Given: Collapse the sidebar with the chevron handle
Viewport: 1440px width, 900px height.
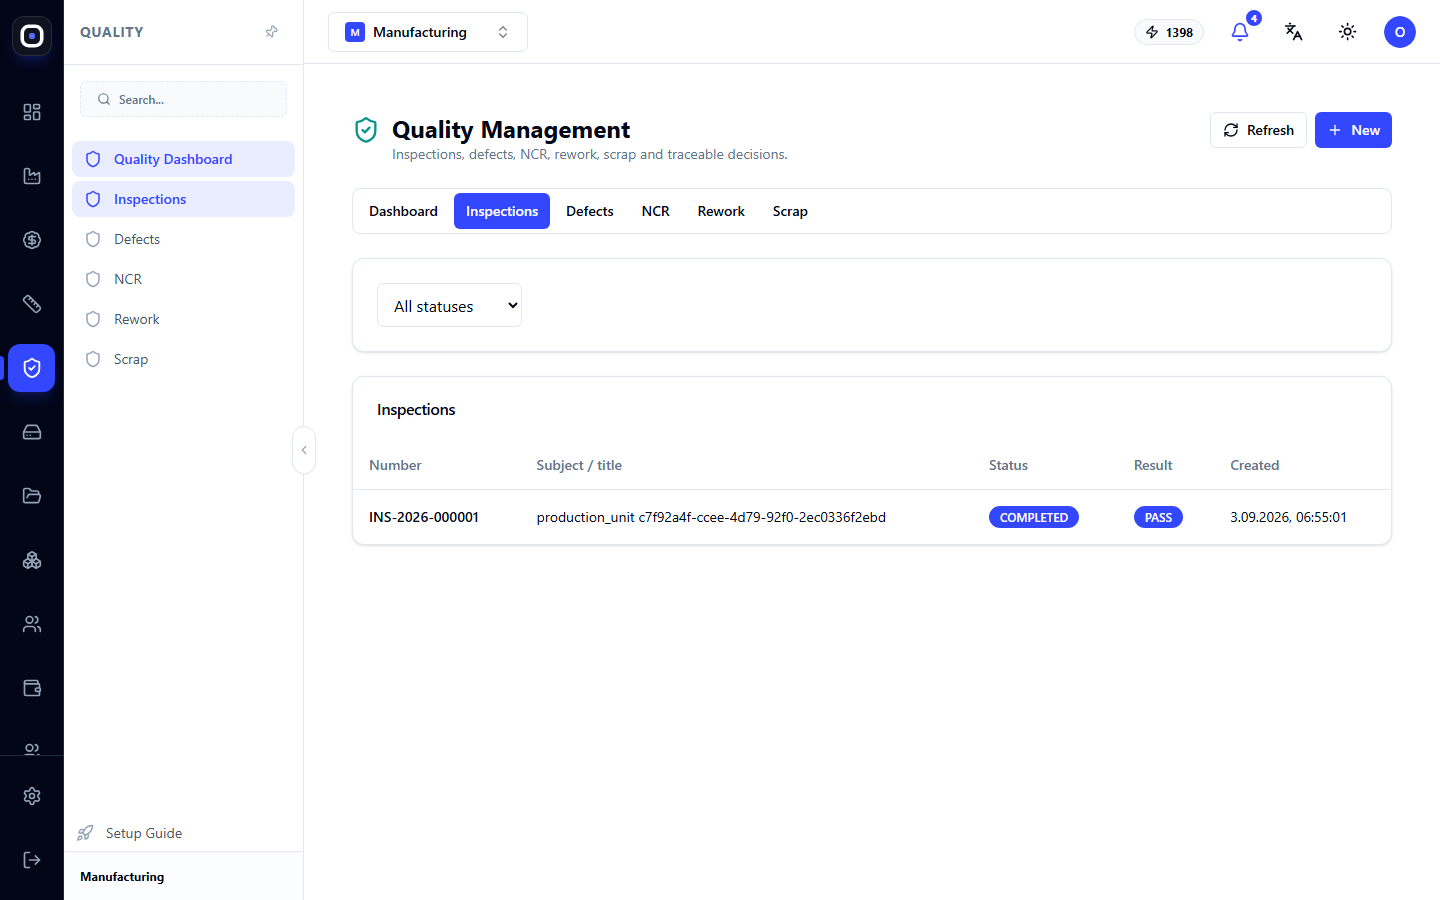Looking at the screenshot, I should tap(304, 450).
